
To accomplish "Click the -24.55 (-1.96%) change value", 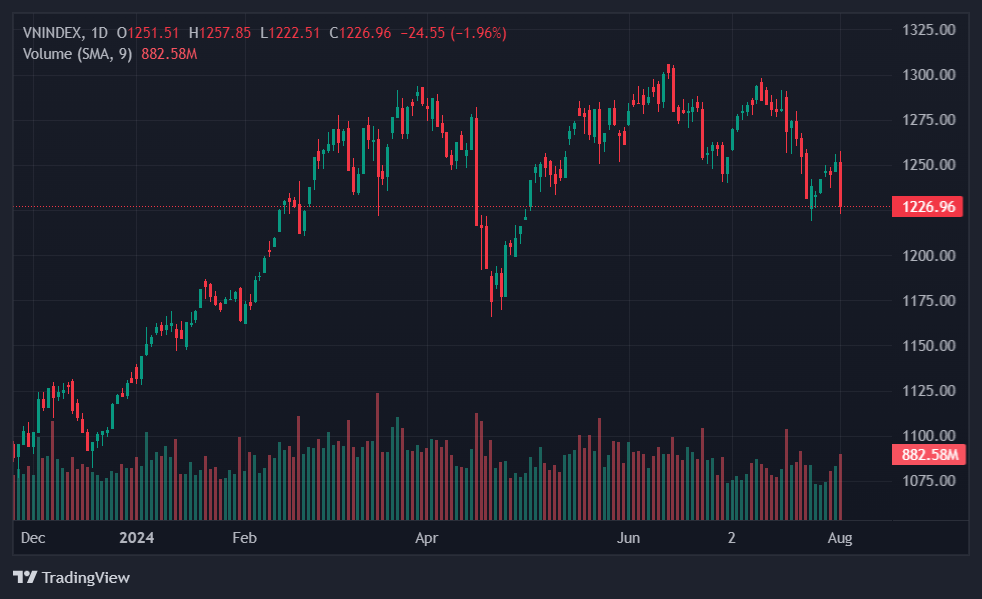I will pos(453,33).
